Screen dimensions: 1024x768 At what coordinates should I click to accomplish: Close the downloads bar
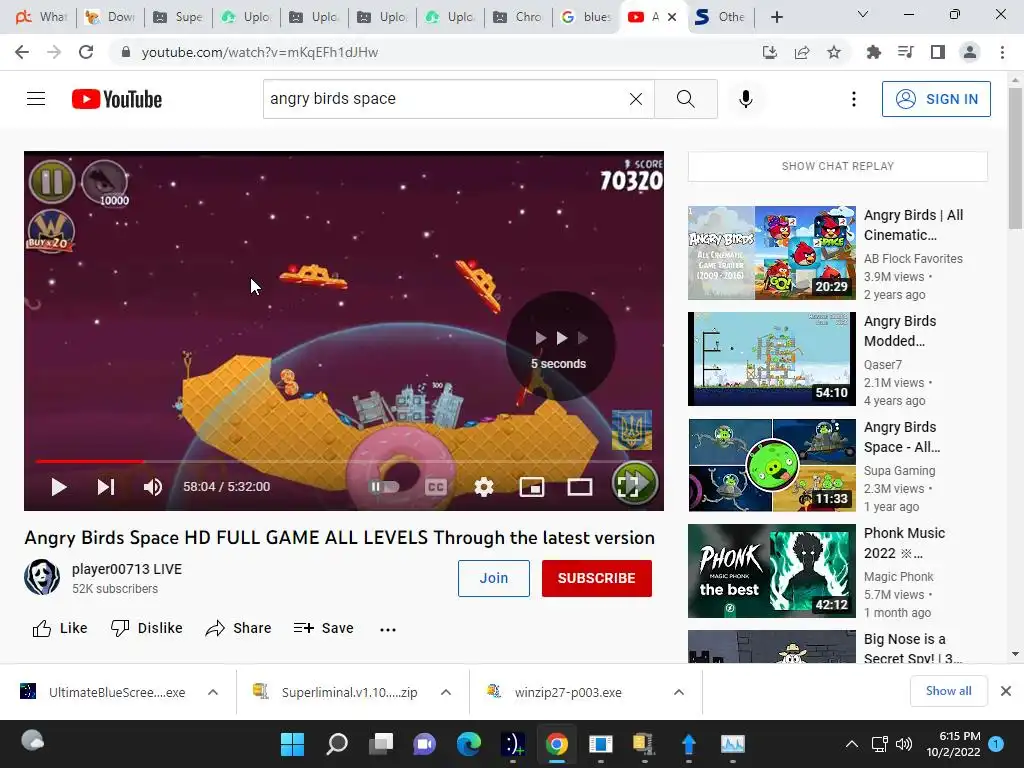1006,691
